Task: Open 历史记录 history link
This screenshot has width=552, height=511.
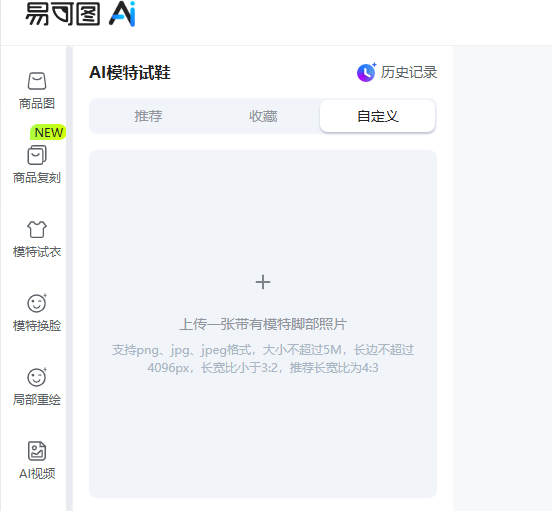Action: 409,72
